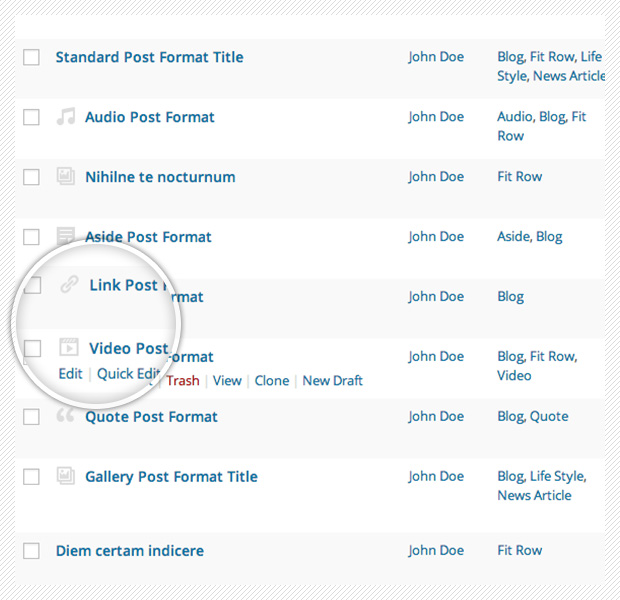
Task: Select the Audio Post Format checkbox
Action: (31, 117)
